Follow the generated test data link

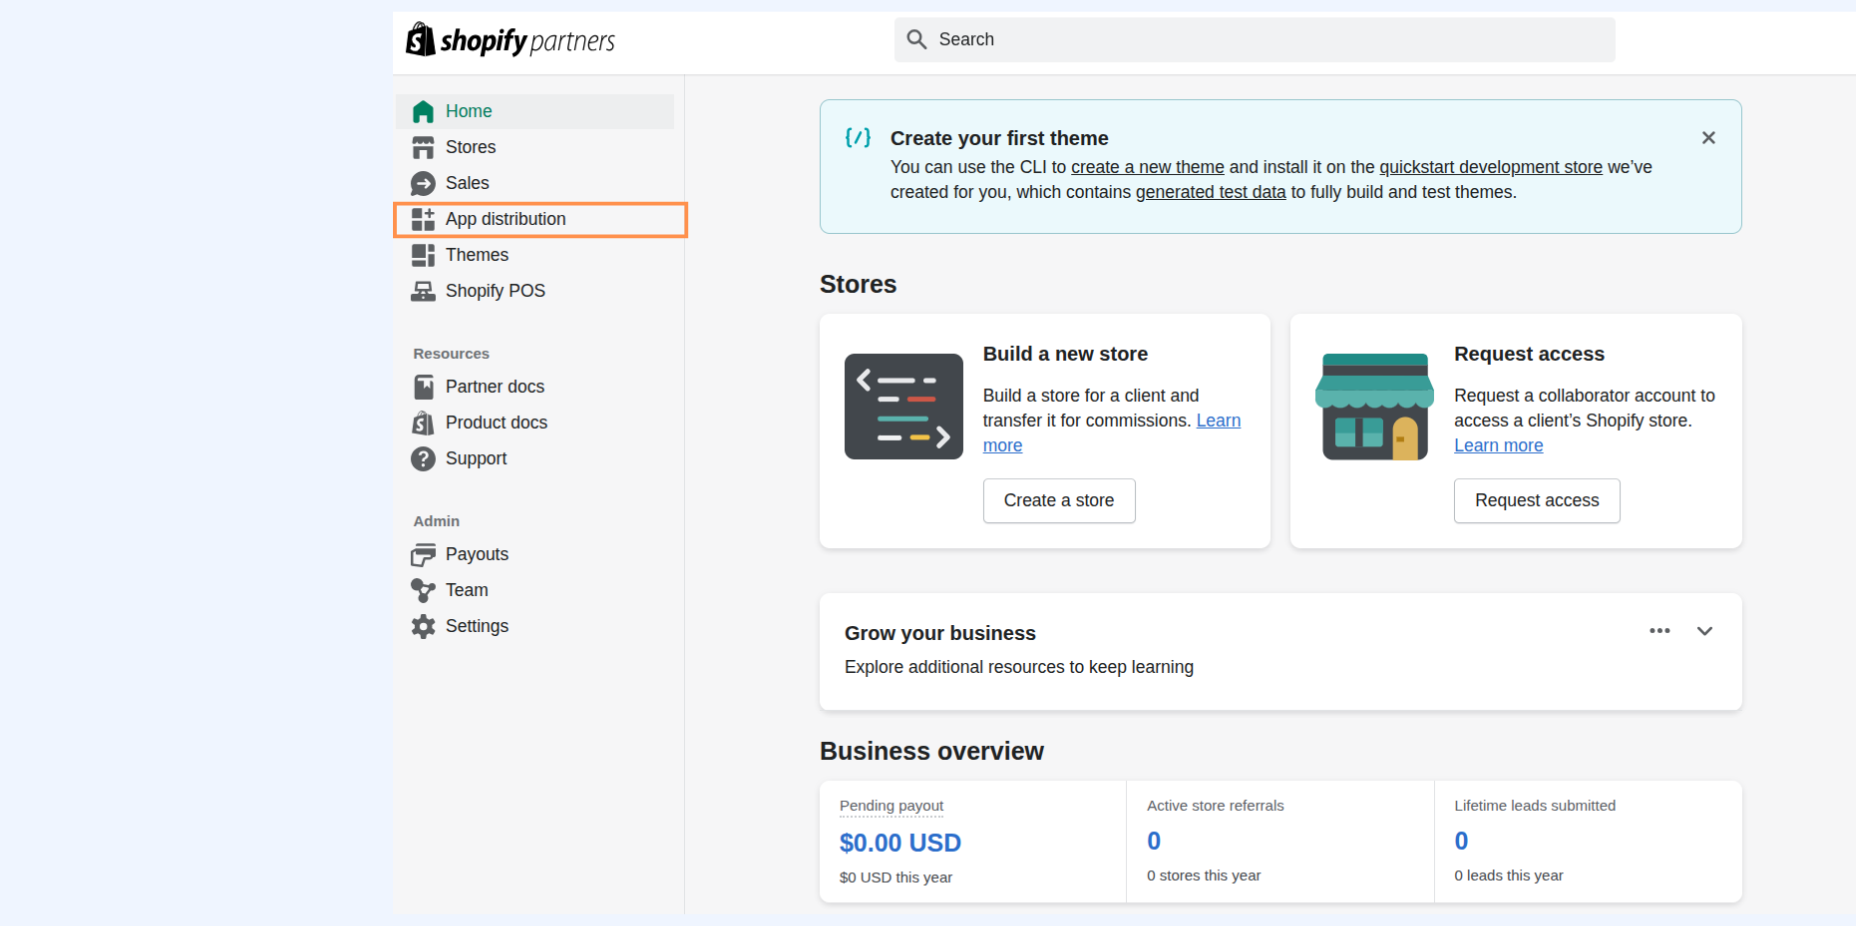[1210, 192]
